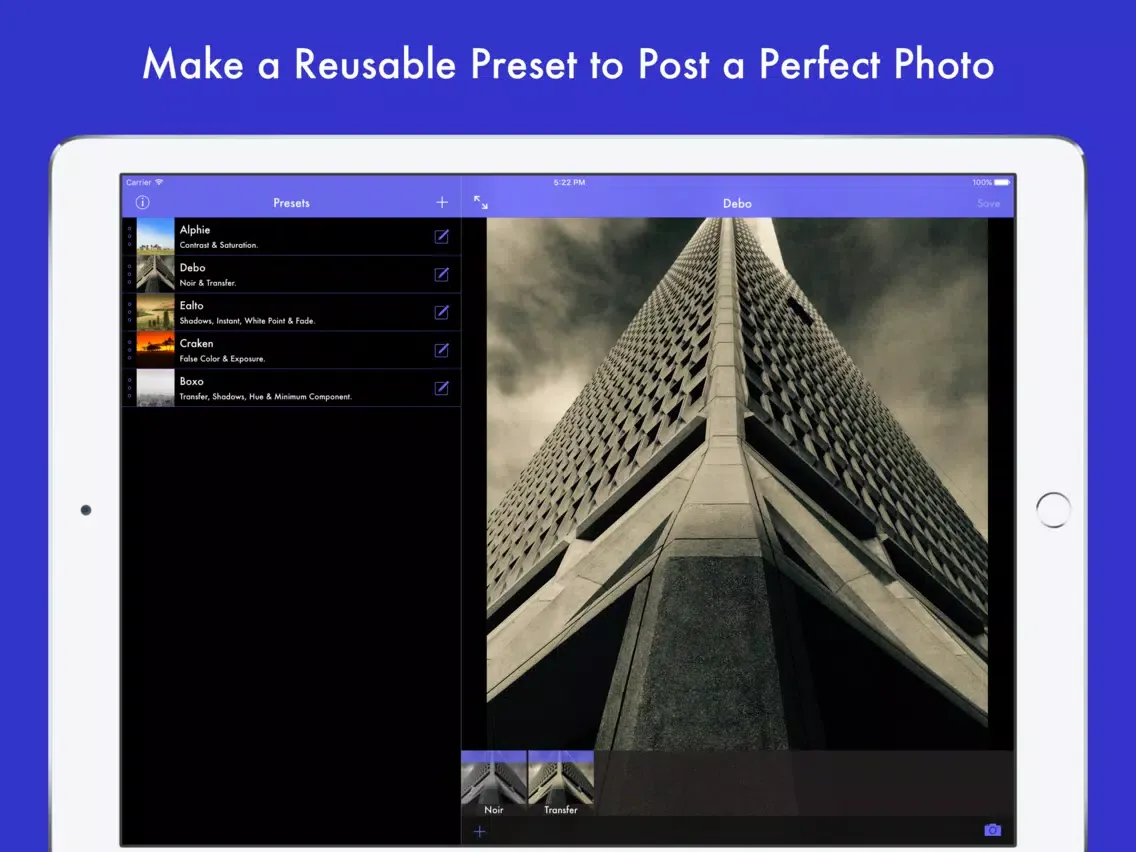The image size is (1136, 852).
Task: Edit the Alphie preset
Action: [441, 236]
